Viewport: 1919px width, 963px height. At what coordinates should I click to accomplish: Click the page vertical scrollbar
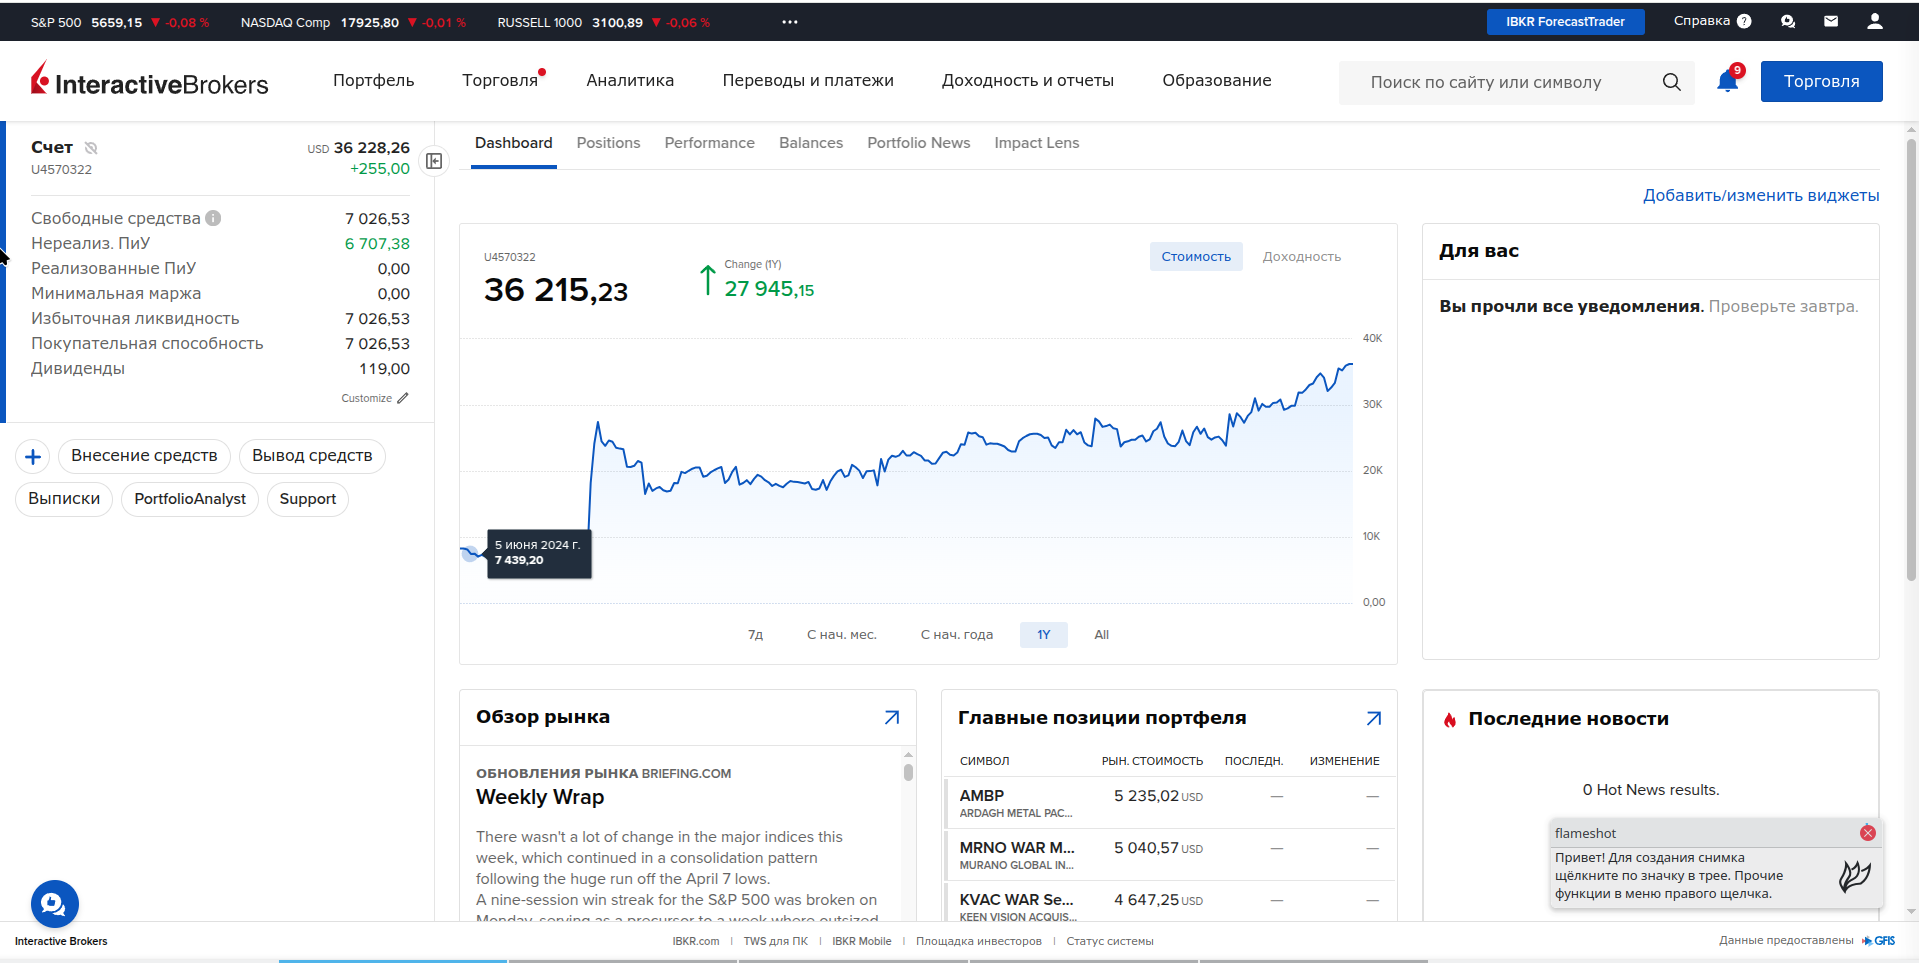point(1911,360)
